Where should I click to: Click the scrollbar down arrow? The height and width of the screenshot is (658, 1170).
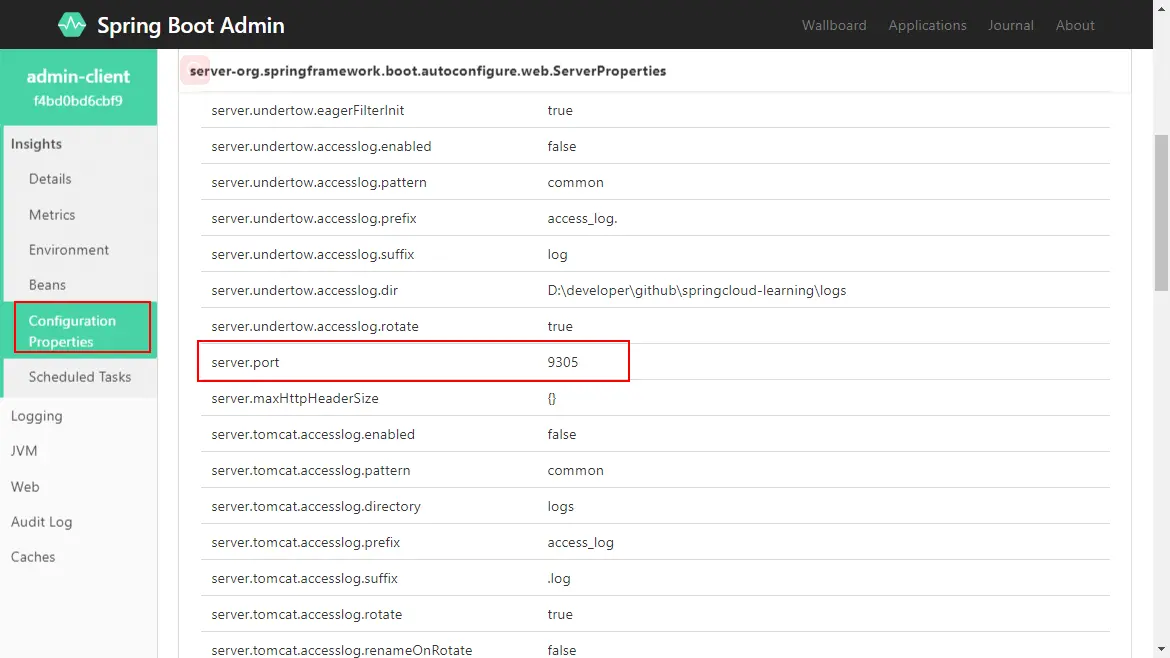[1161, 650]
